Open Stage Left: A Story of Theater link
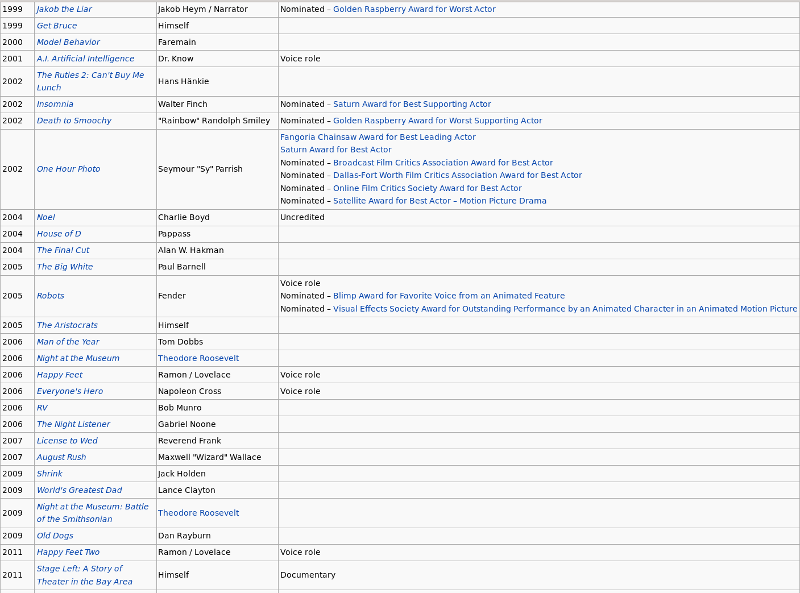Image resolution: width=800 pixels, height=593 pixels. [x=84, y=575]
